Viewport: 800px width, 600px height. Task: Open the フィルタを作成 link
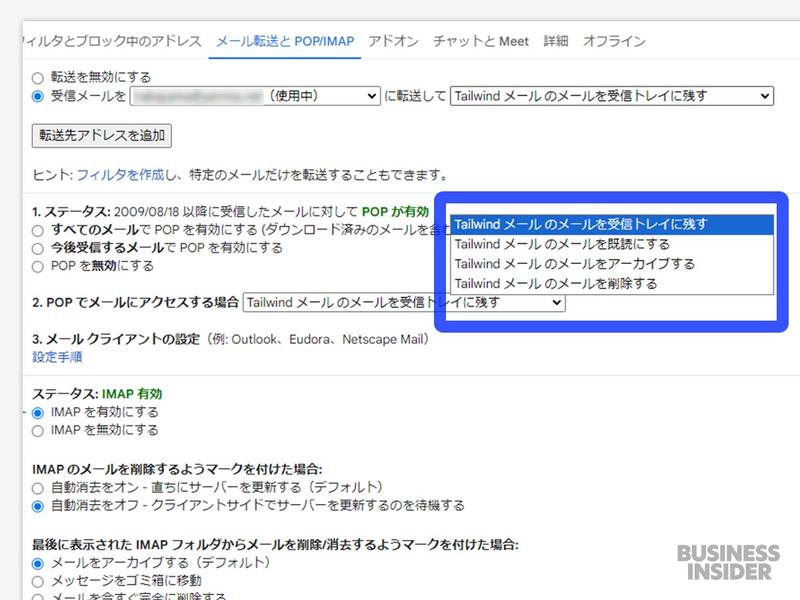point(120,175)
